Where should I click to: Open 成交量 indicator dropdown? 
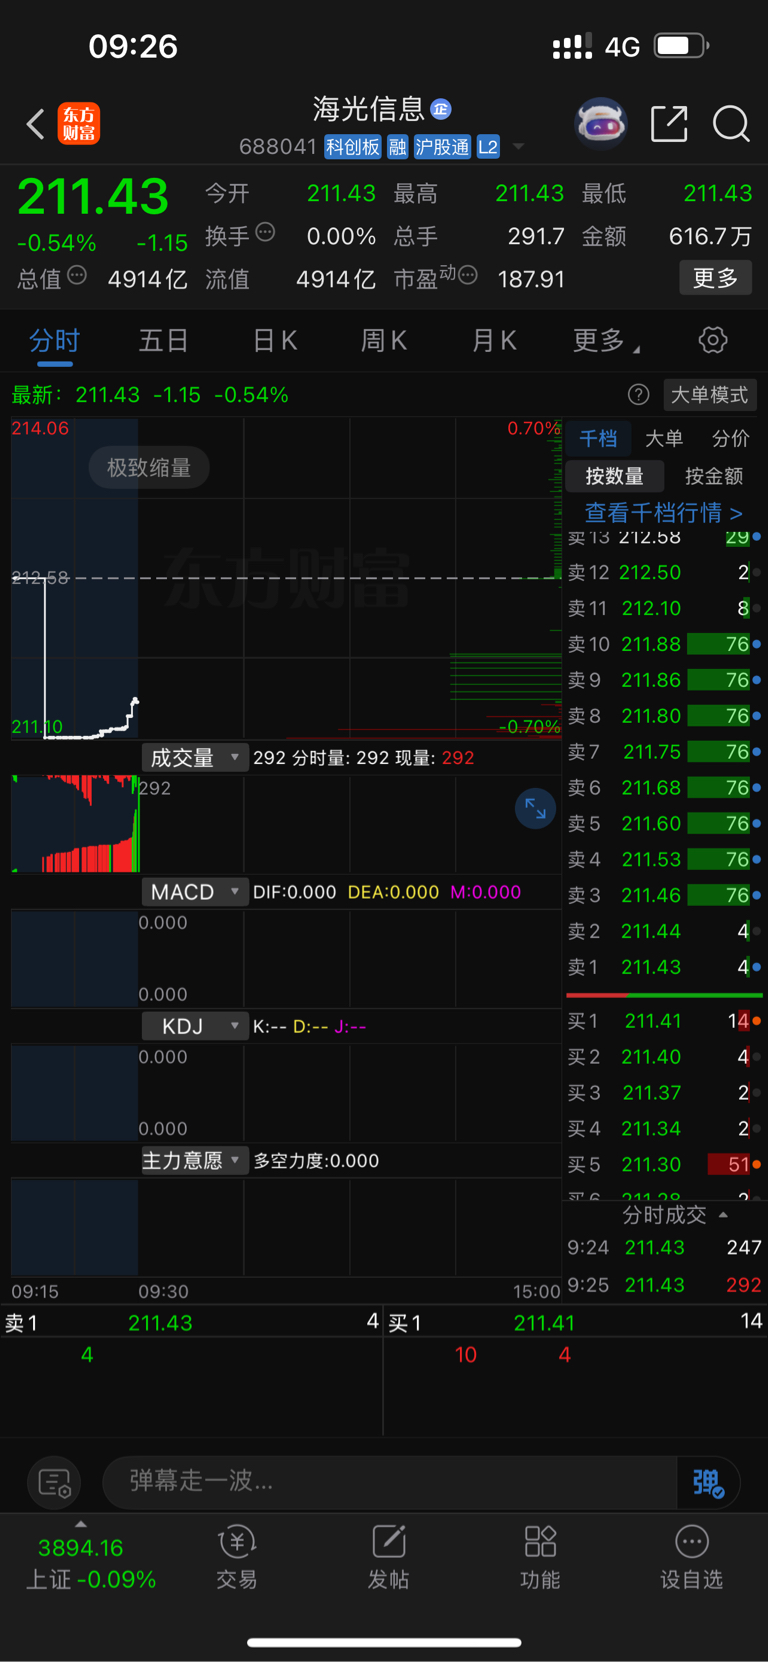(195, 758)
